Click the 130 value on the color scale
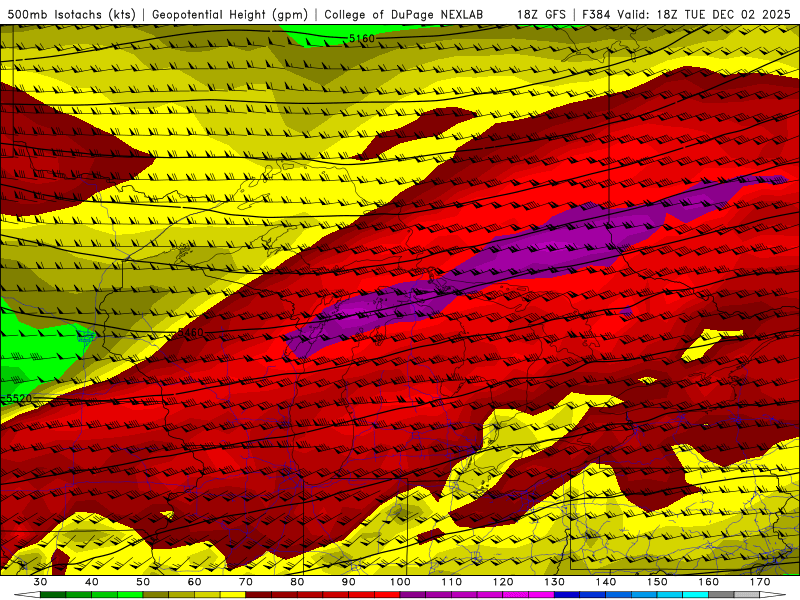The height and width of the screenshot is (600, 800). click(x=555, y=582)
